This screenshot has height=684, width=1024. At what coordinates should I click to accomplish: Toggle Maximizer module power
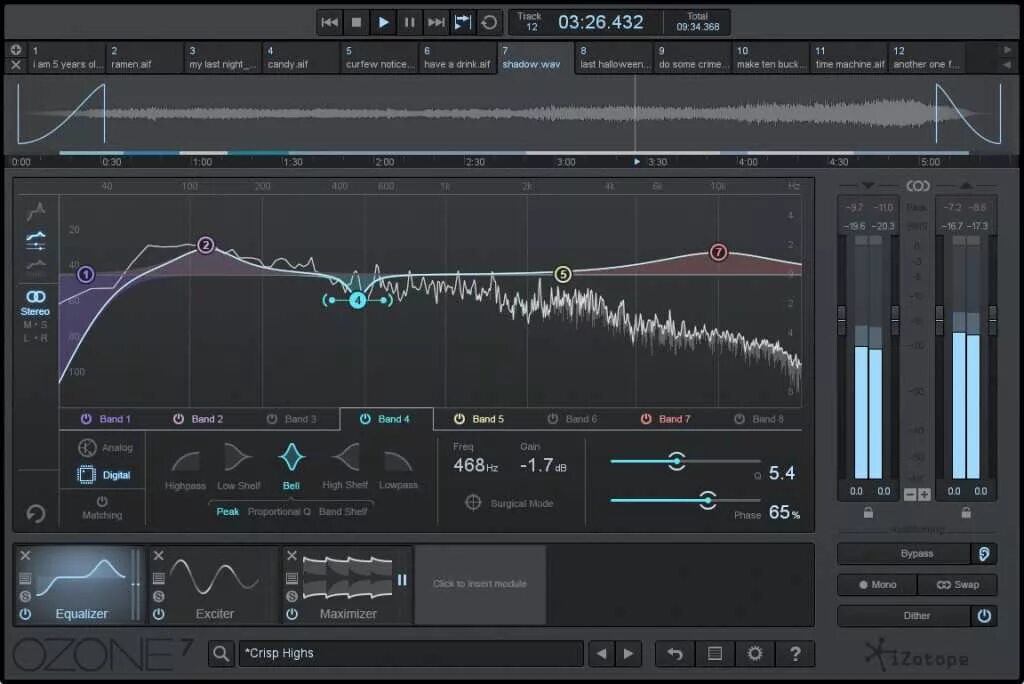(292, 614)
